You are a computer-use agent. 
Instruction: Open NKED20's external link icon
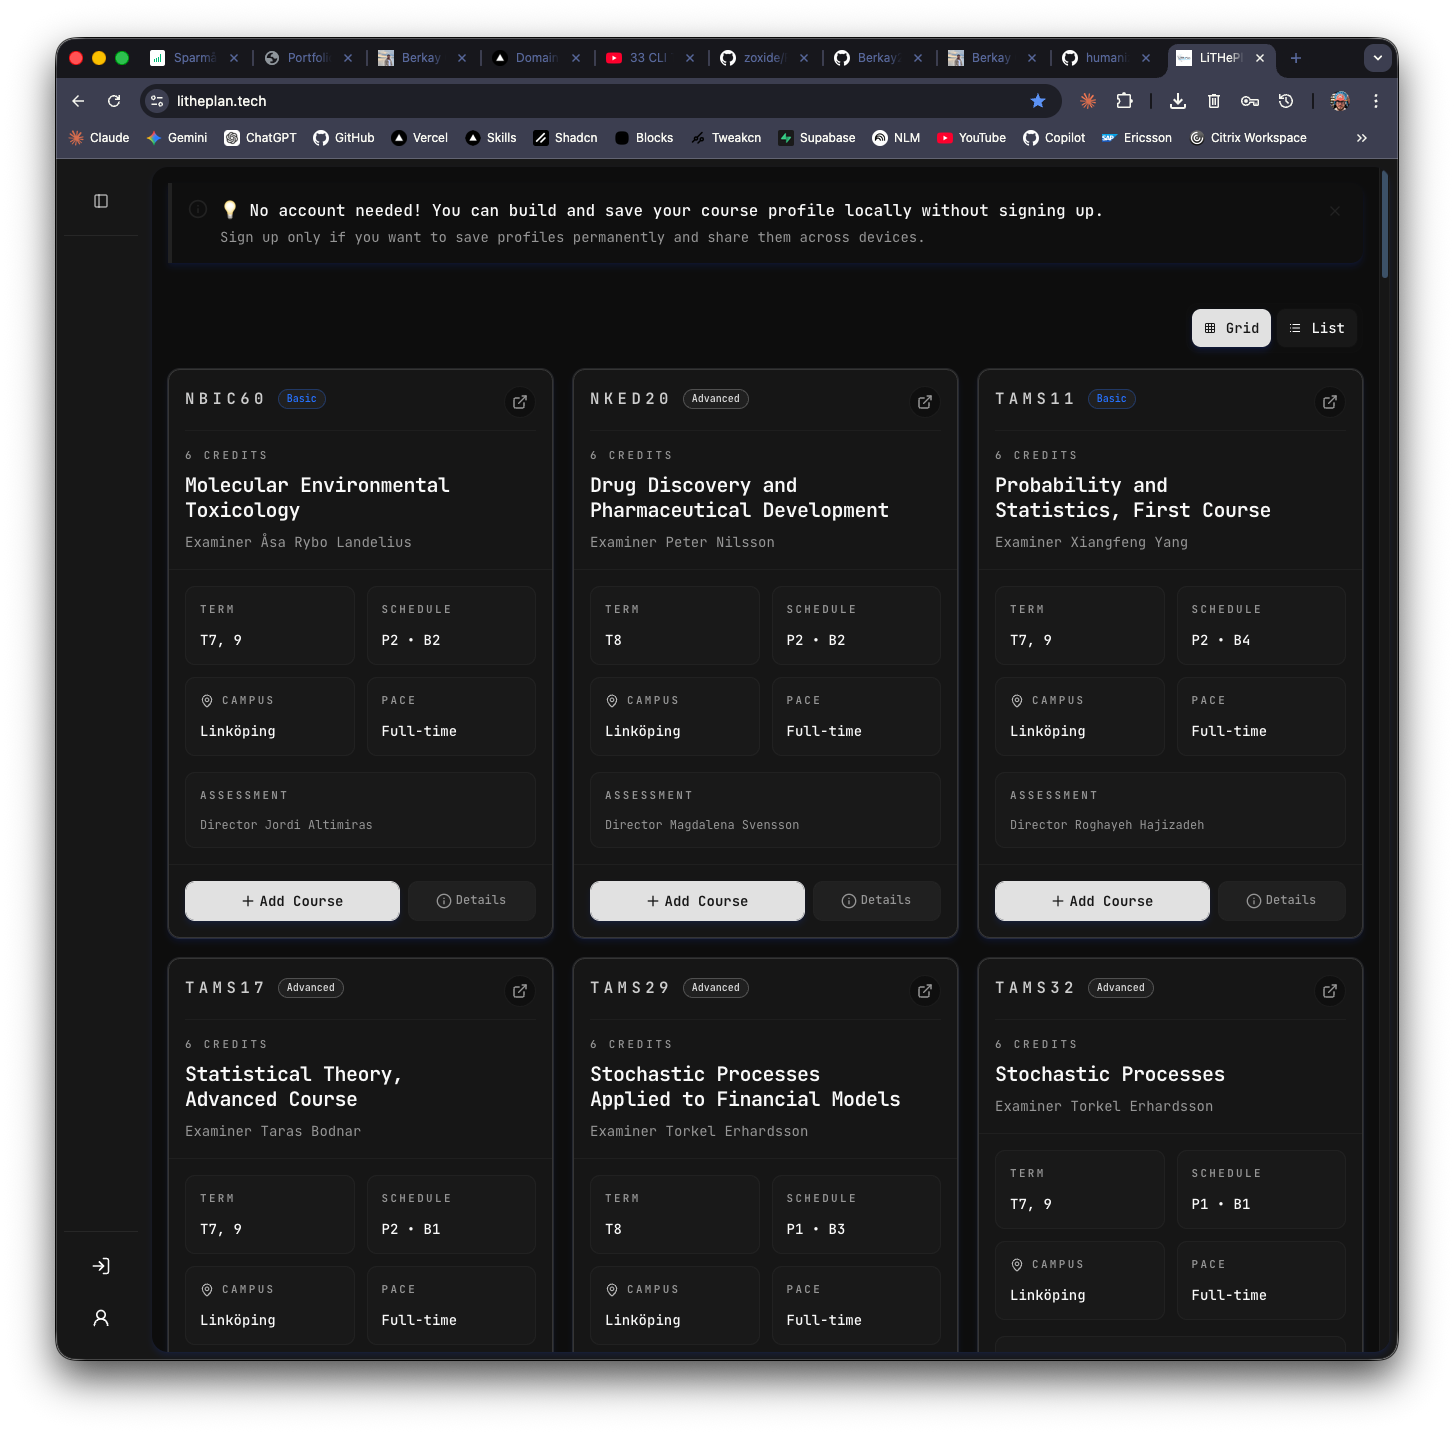click(924, 401)
